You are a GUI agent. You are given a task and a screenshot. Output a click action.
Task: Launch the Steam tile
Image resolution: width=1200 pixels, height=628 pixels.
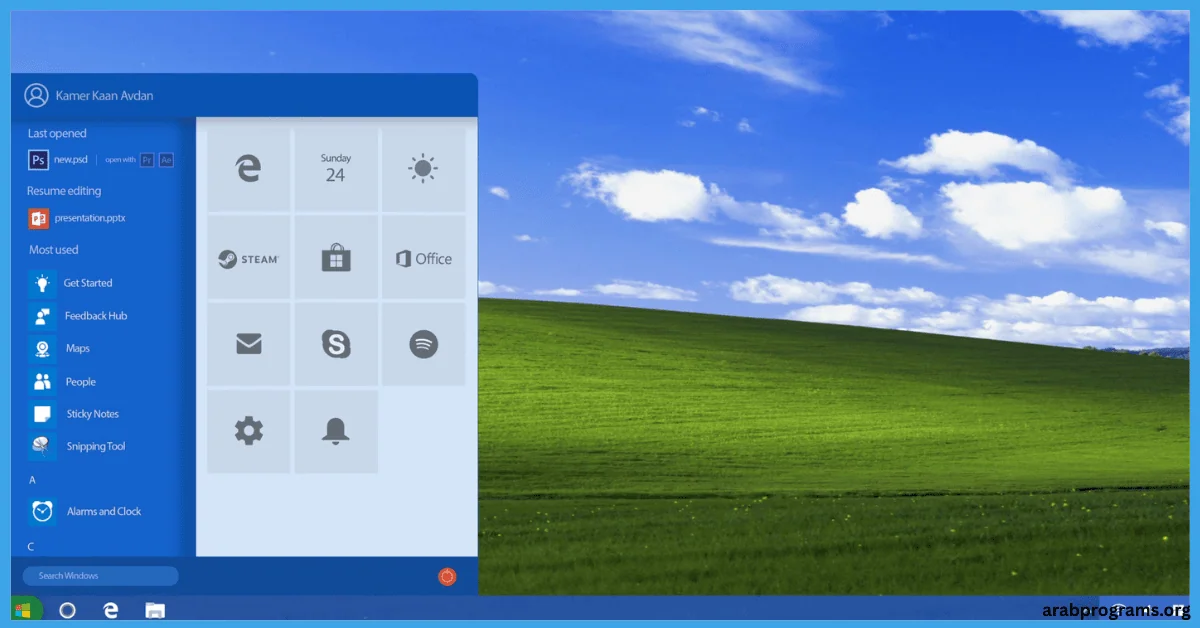(x=248, y=257)
